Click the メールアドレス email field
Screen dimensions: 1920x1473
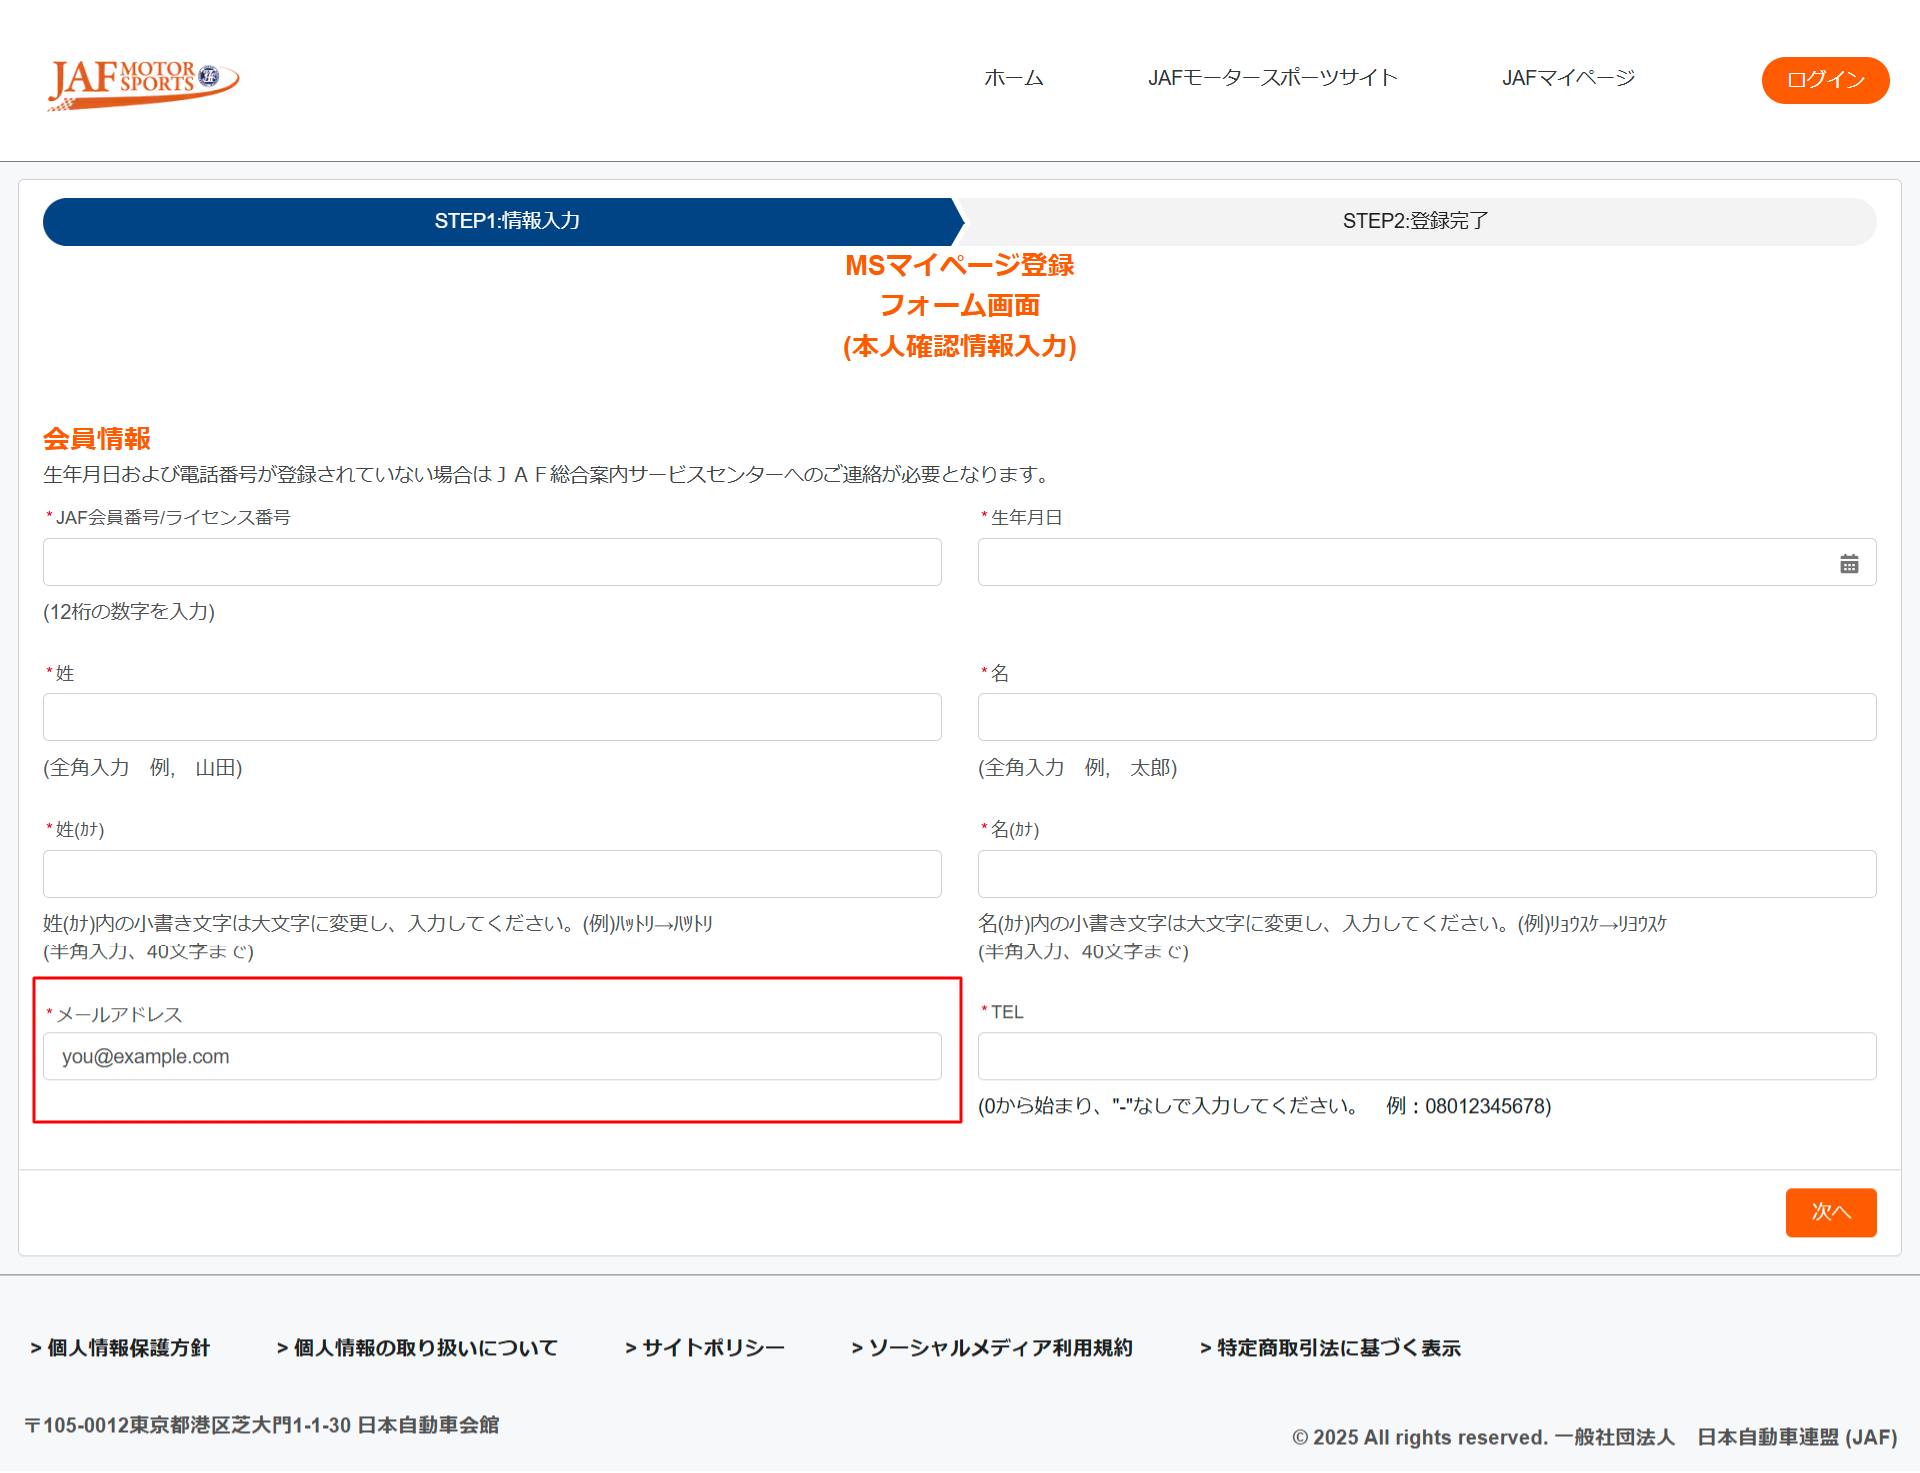492,1056
